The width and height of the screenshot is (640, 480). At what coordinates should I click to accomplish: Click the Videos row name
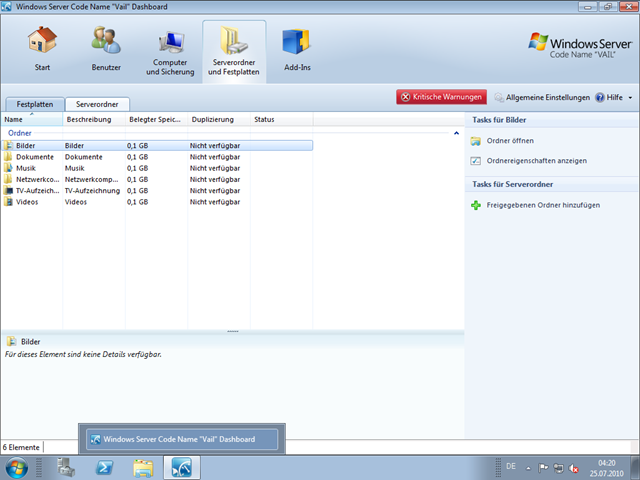[x=27, y=202]
